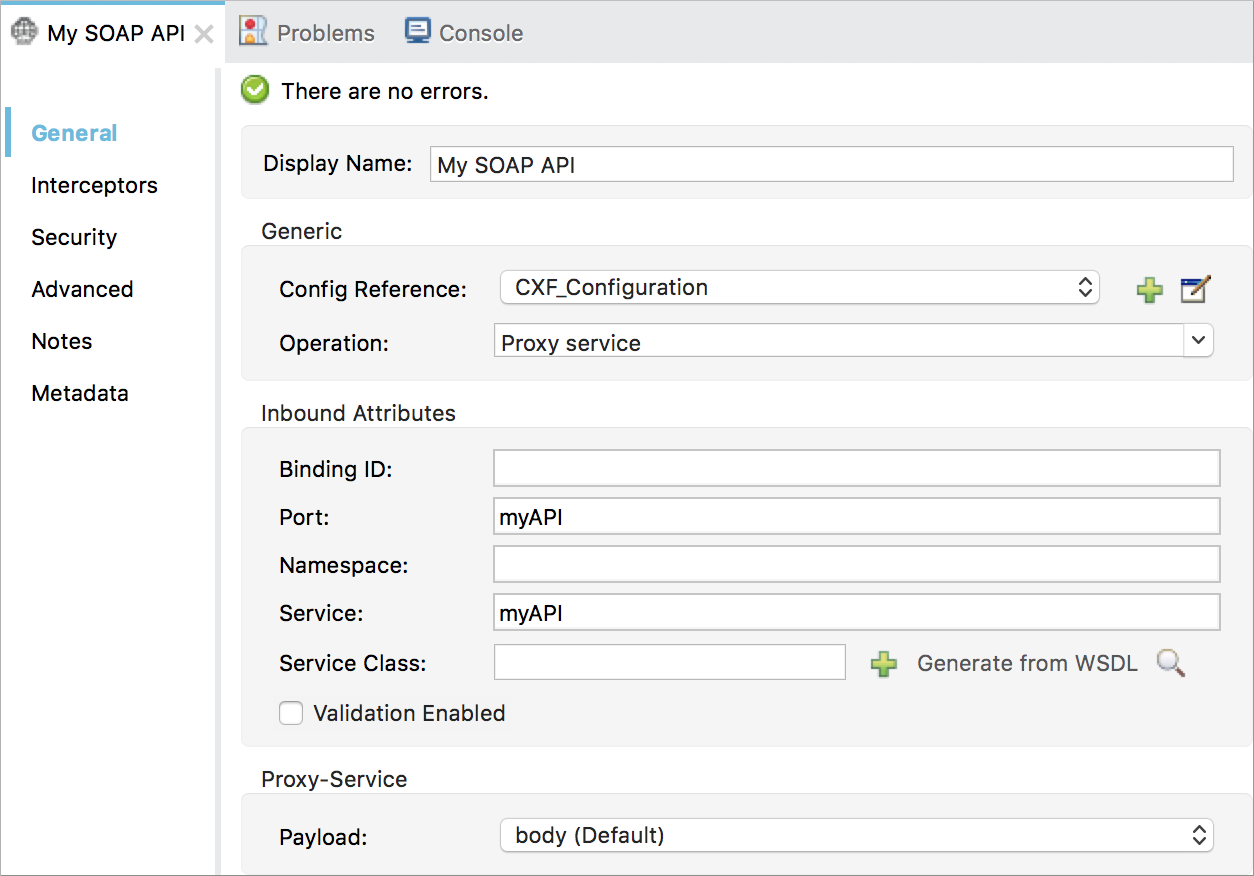The image size is (1254, 876).
Task: Click the green plus to add new Config Reference
Action: (x=1149, y=289)
